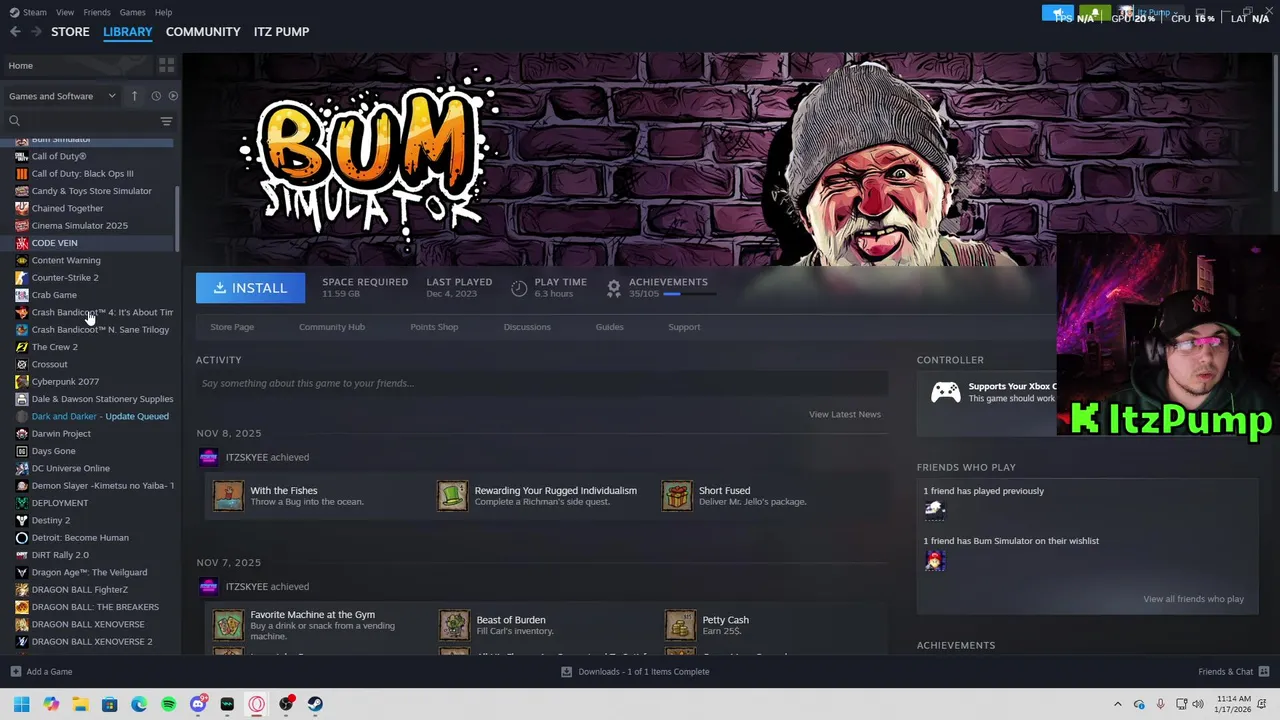Switch to the STORE tab
This screenshot has width=1280, height=720.
point(70,32)
